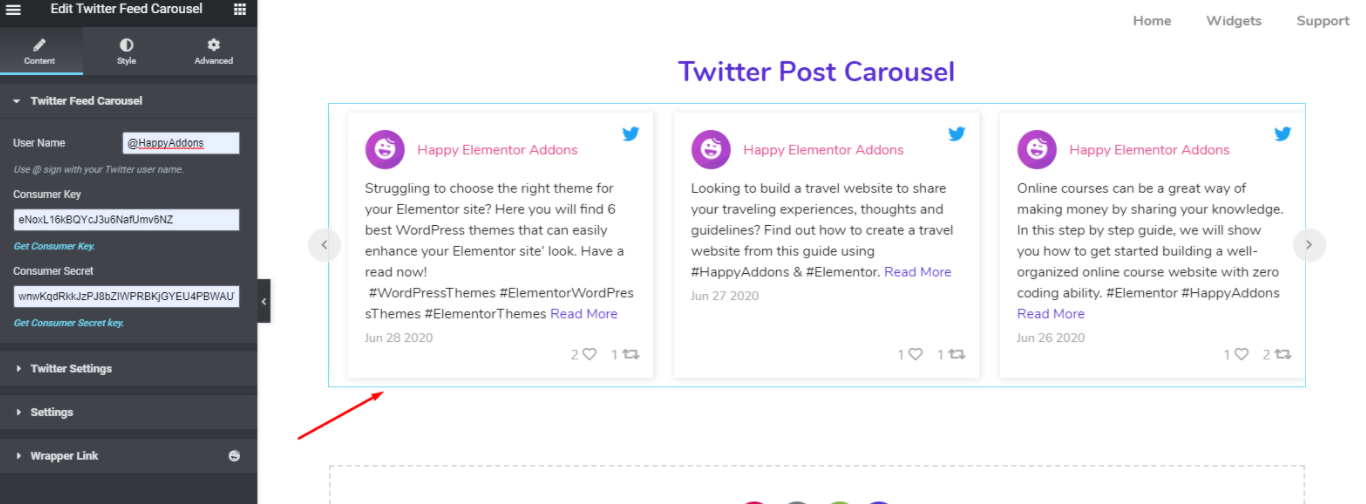Viewport: 1366px width, 504px height.
Task: Expand the Settings section
Action: pos(128,412)
